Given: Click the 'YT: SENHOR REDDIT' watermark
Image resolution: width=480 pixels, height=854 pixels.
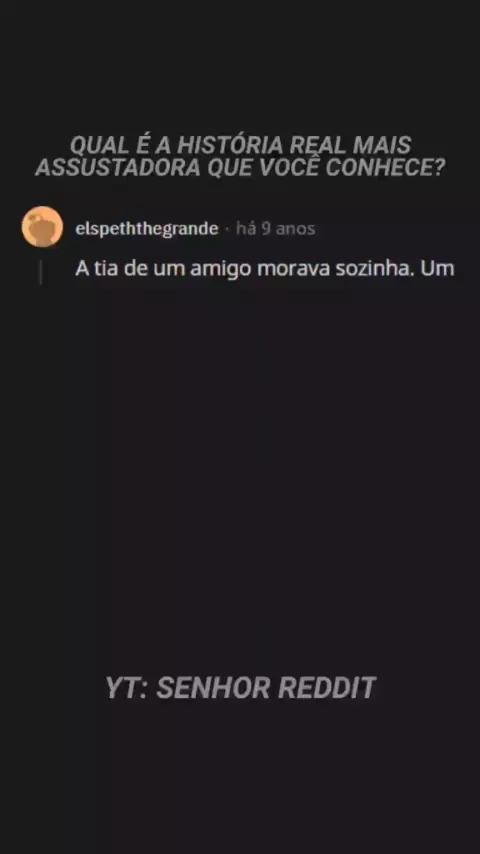Looking at the screenshot, I should click(240, 687).
